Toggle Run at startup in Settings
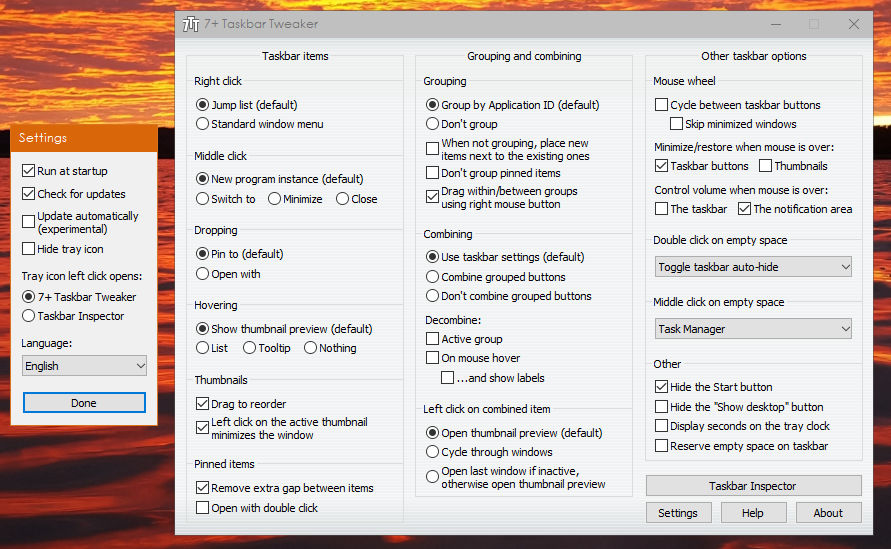This screenshot has height=549, width=891. (65, 170)
